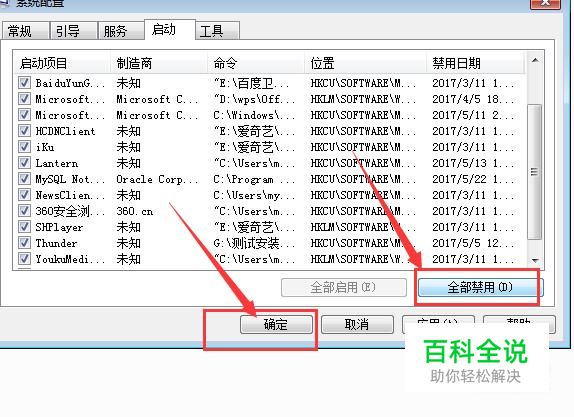Image resolution: width=574 pixels, height=417 pixels.
Task: Select the SHPlayer row name
Action: tap(59, 227)
